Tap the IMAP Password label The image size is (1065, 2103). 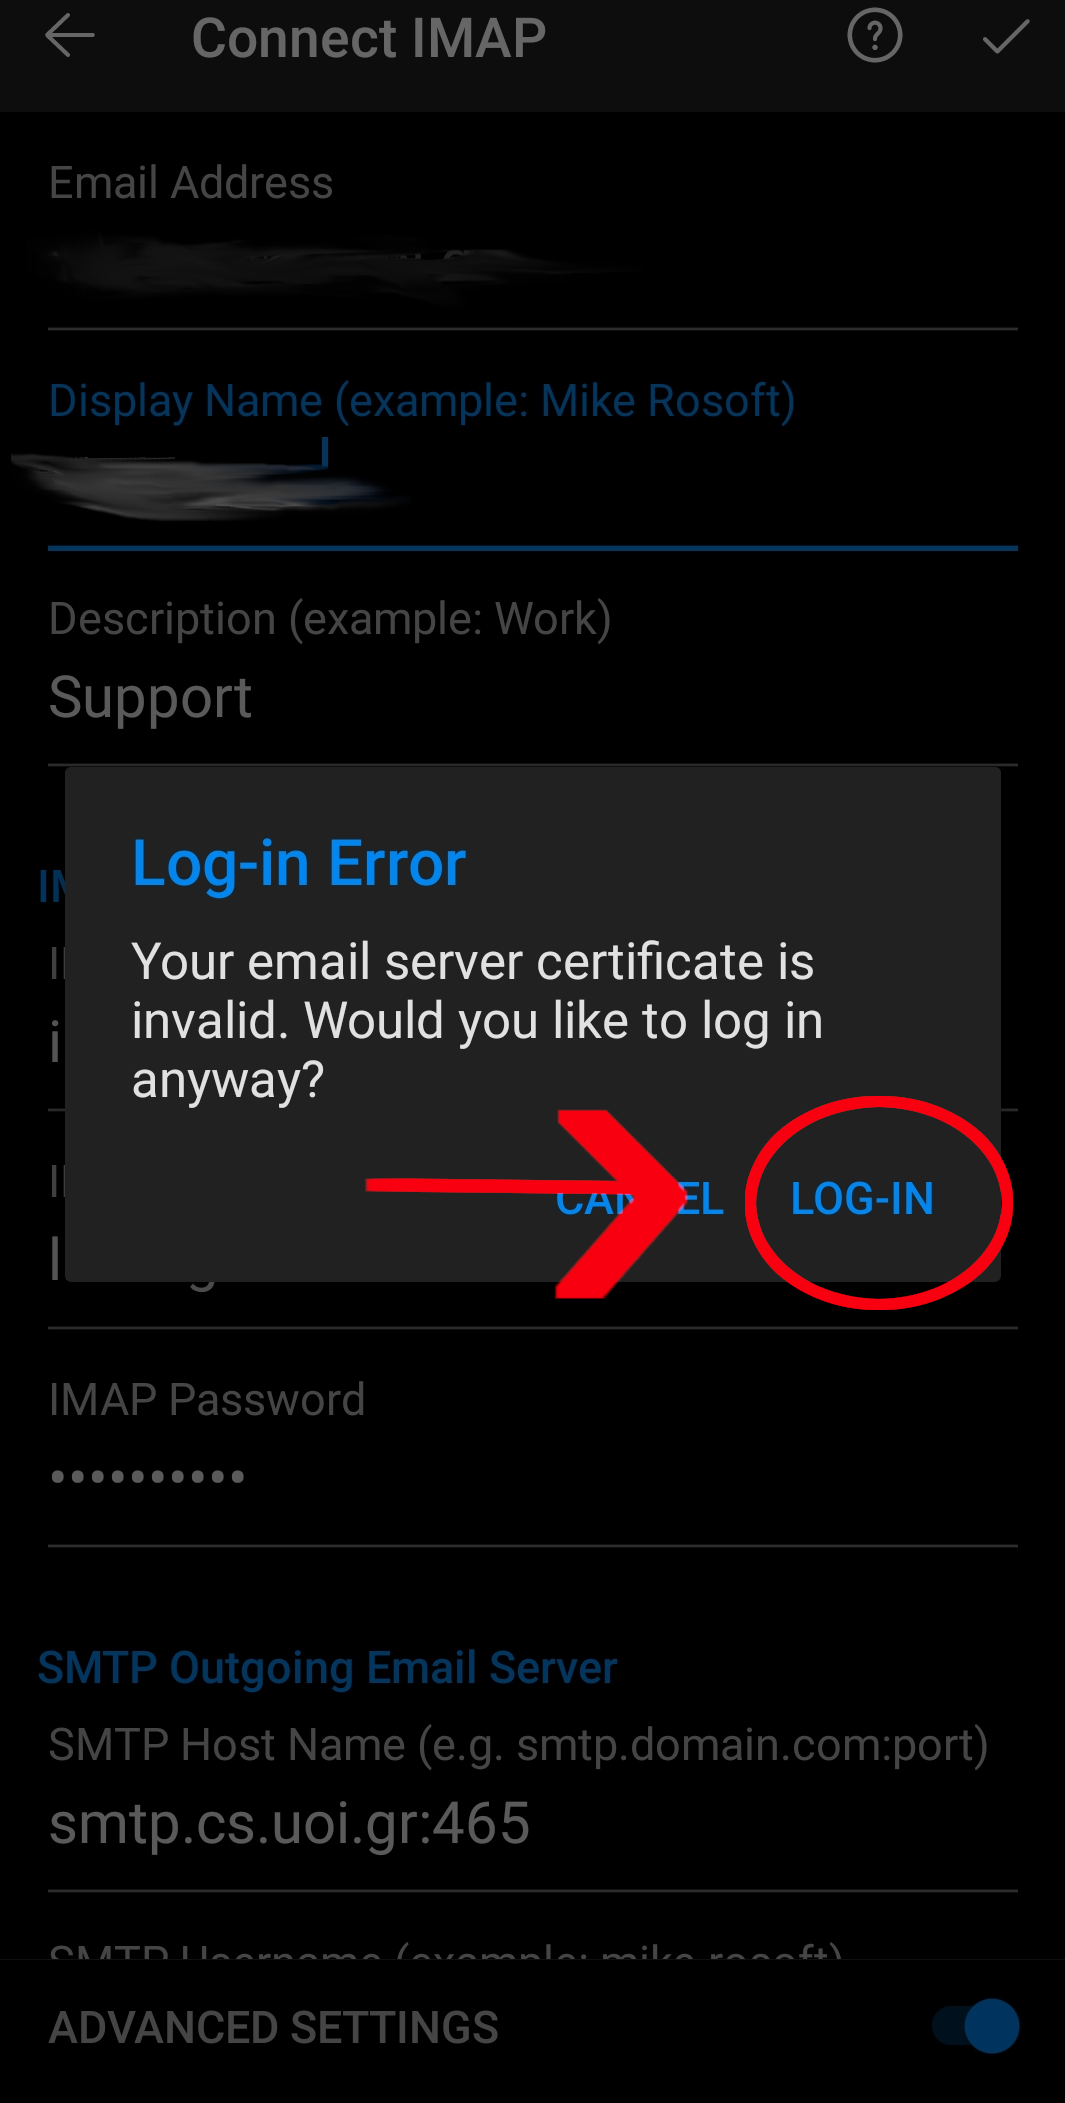click(207, 1399)
